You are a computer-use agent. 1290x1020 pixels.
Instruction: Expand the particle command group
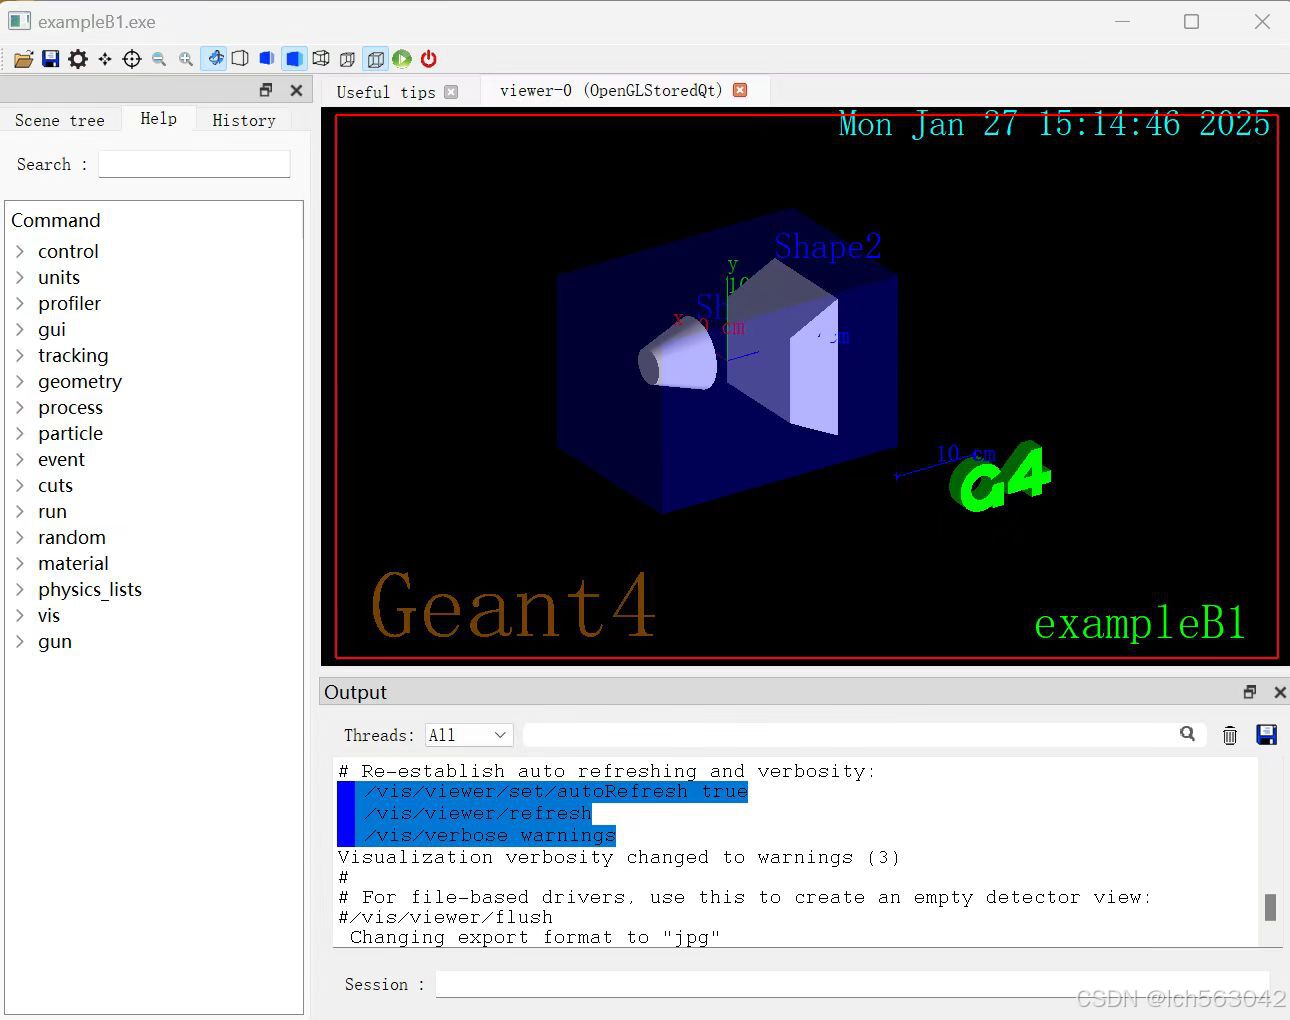click(x=20, y=433)
